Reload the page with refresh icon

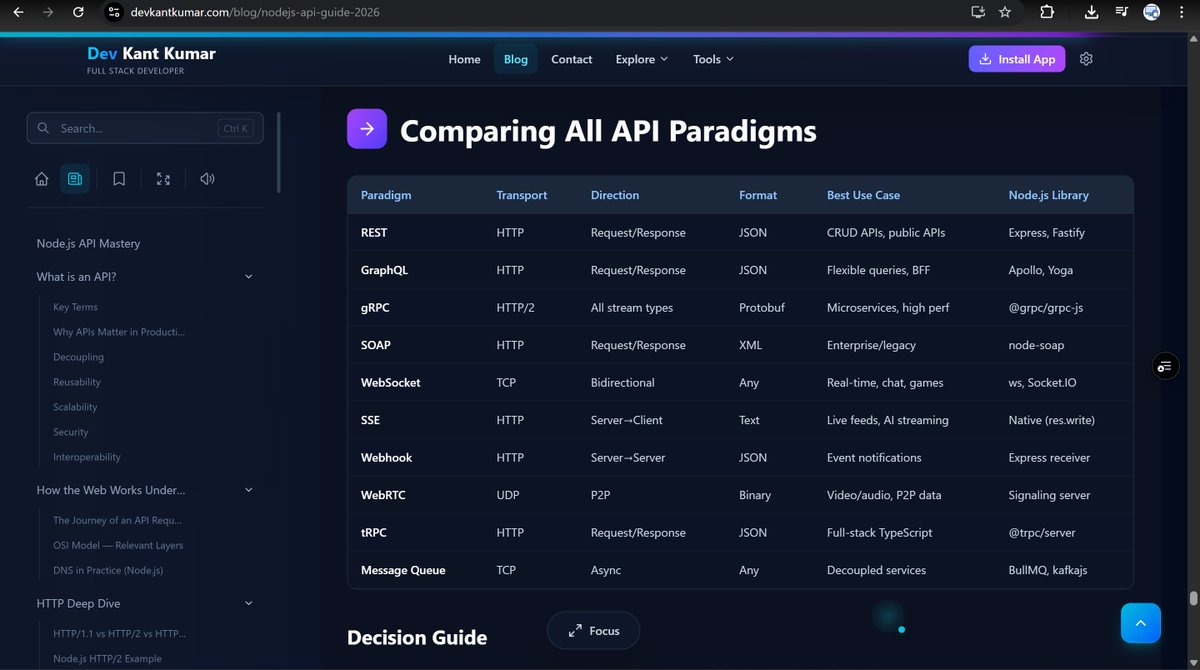coord(78,12)
